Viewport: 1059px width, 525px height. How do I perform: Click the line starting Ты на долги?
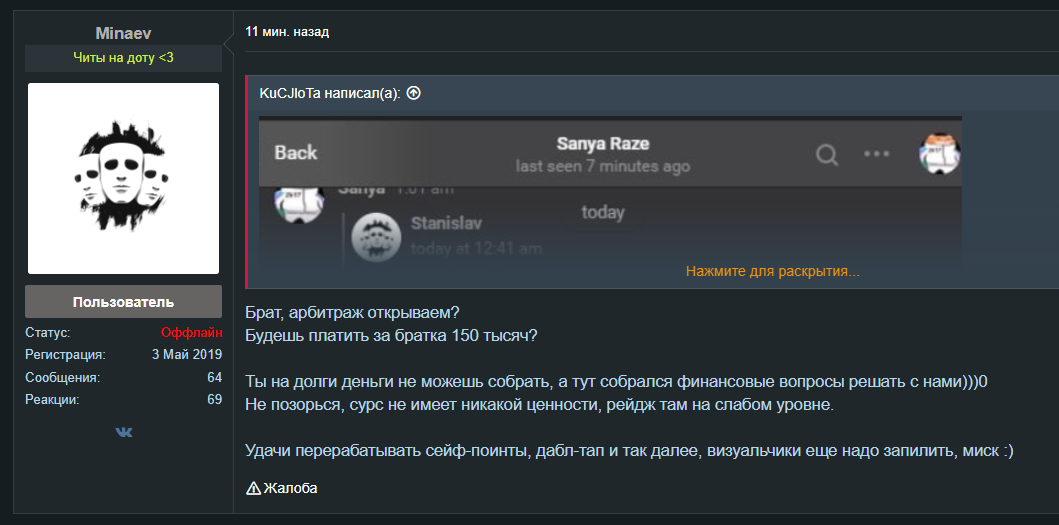pyautogui.click(x=617, y=382)
